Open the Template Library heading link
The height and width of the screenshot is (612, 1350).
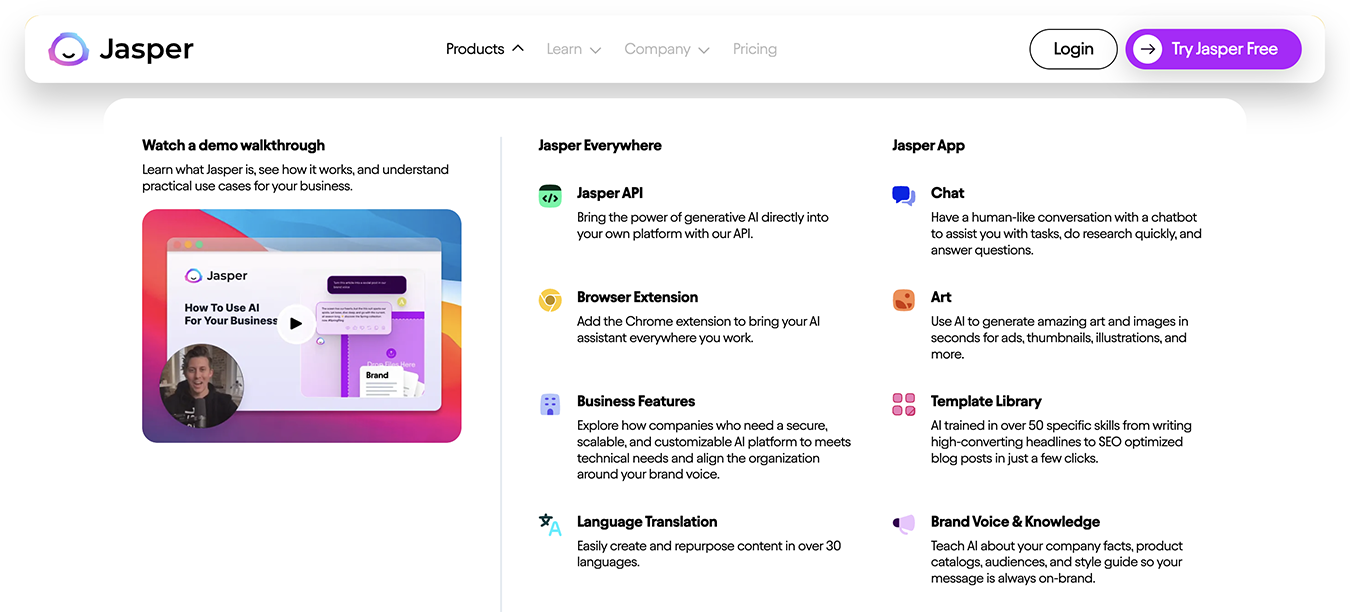pyautogui.click(x=985, y=401)
